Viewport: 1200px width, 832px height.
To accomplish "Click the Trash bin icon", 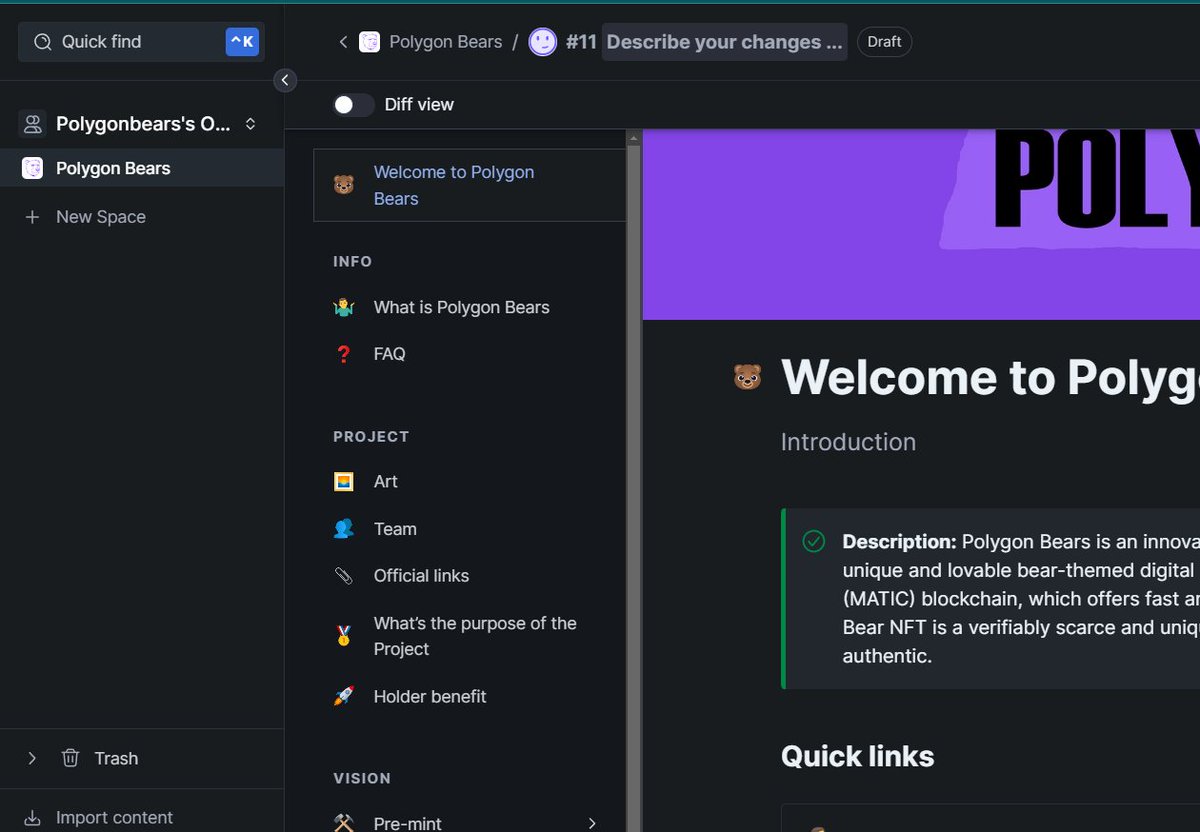I will (70, 758).
